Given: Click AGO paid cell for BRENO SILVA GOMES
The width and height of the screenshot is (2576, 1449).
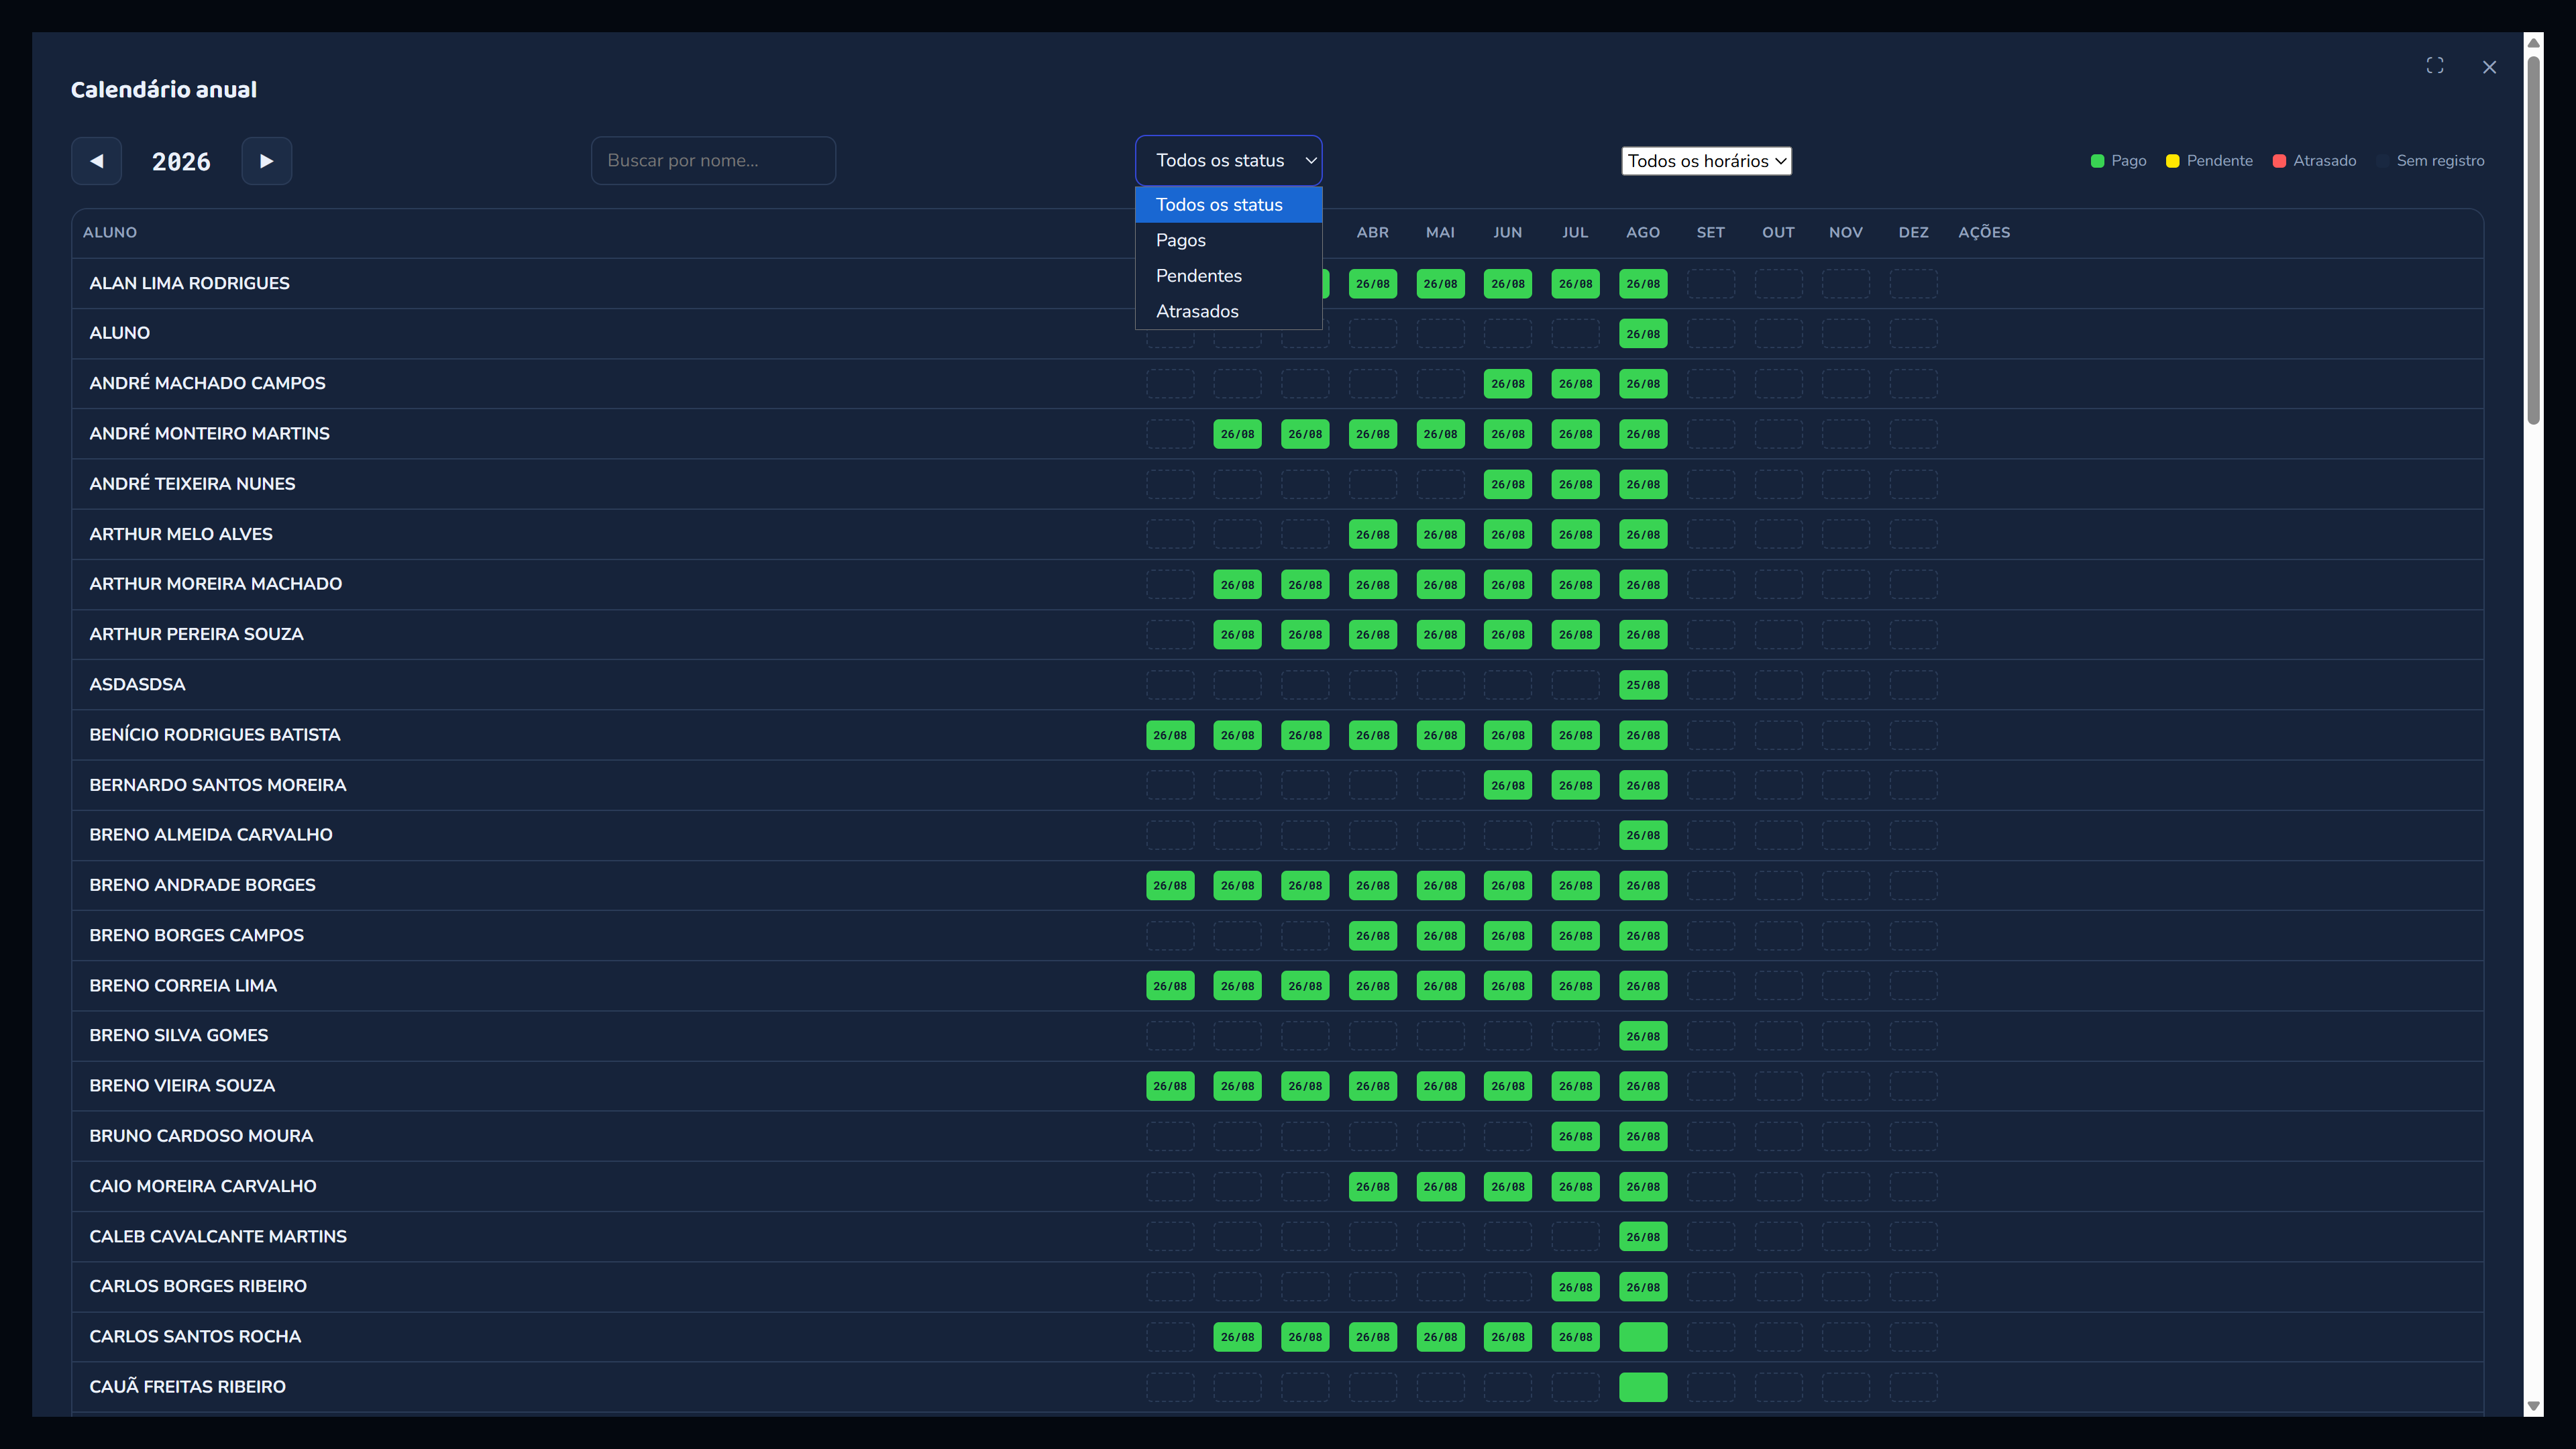Looking at the screenshot, I should 1642,1036.
